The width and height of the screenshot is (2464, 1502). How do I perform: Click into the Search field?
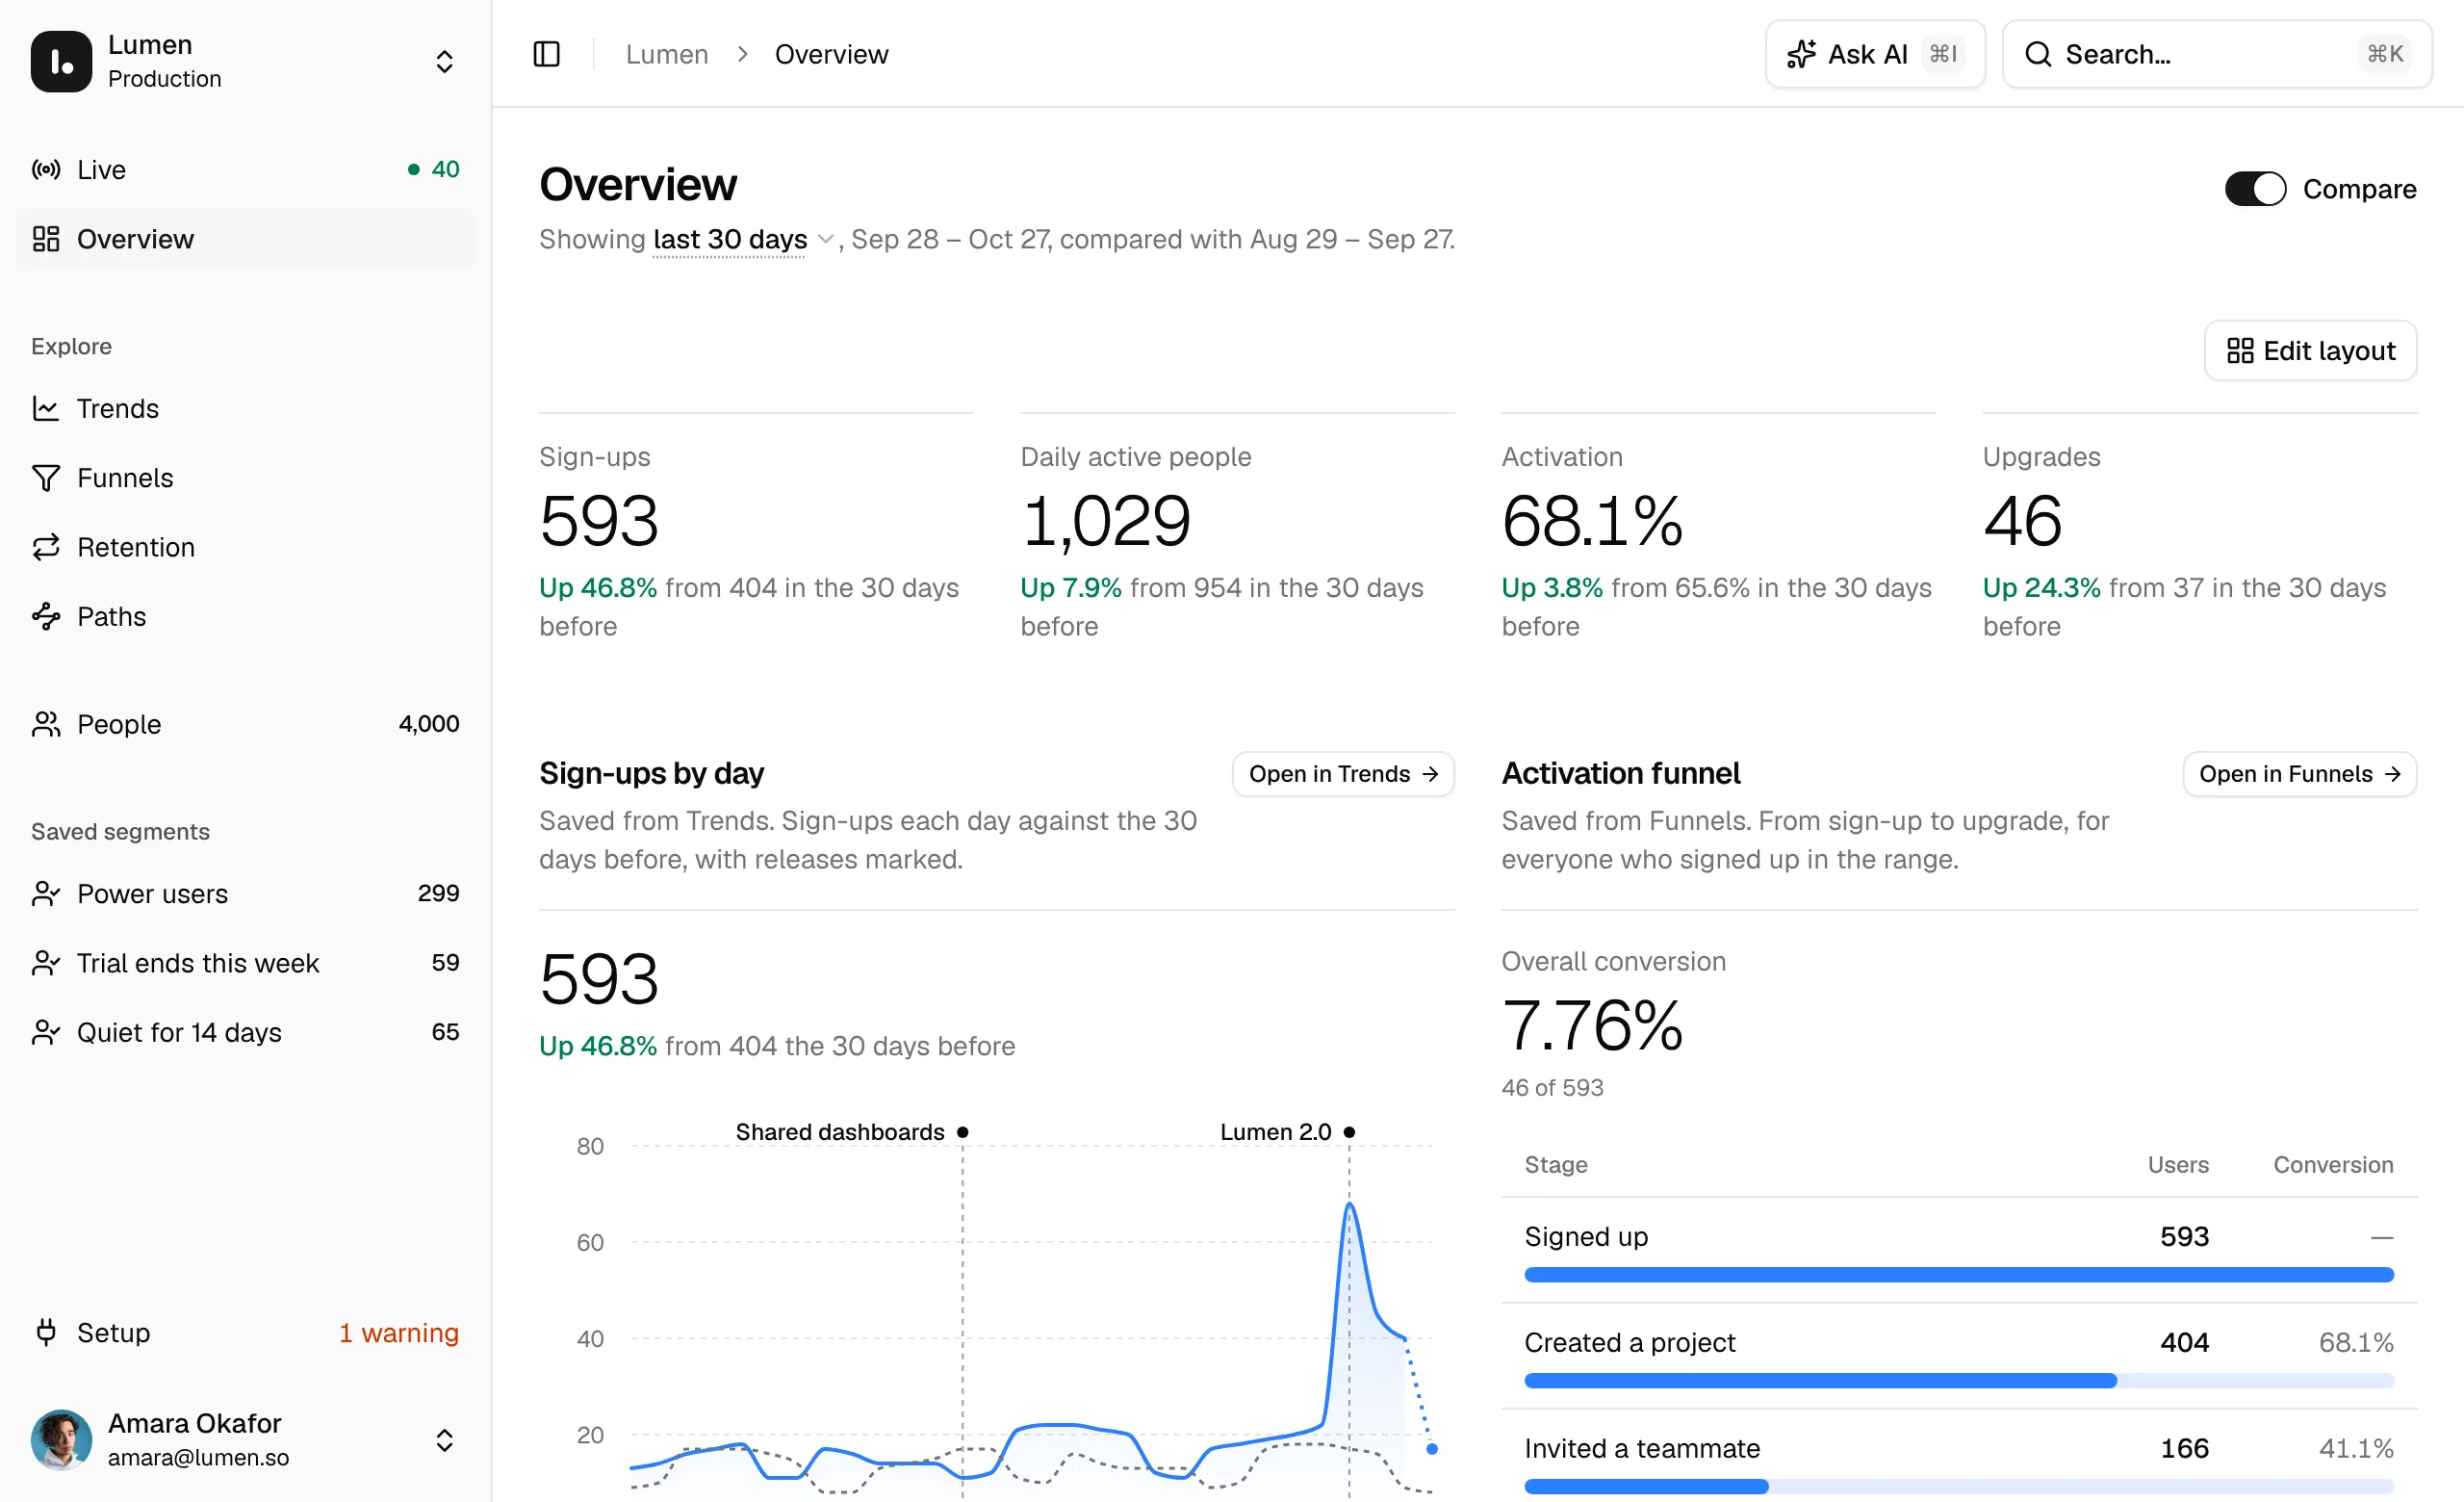pos(2216,54)
